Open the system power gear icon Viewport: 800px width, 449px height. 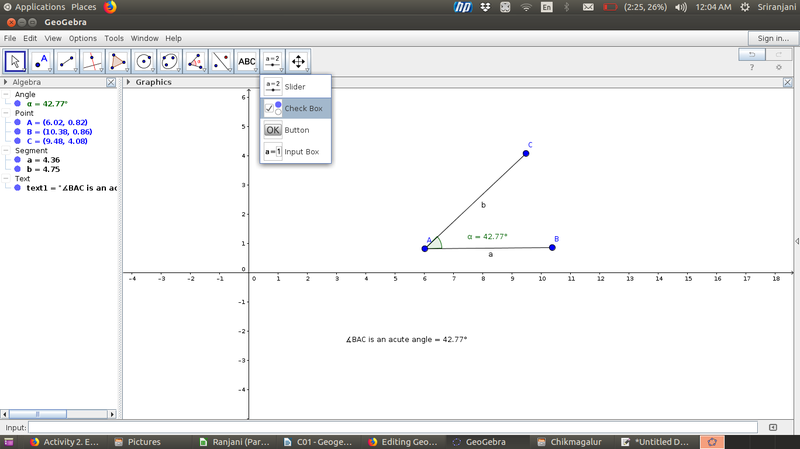click(745, 7)
